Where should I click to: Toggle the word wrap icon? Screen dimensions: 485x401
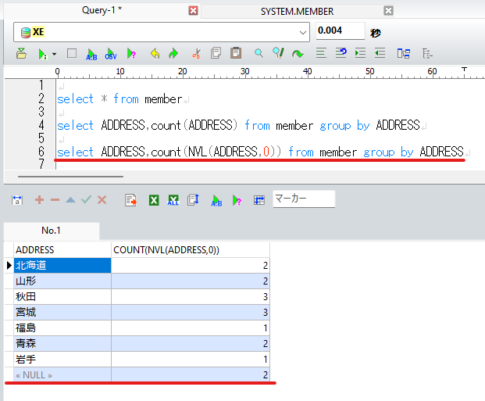click(x=341, y=53)
